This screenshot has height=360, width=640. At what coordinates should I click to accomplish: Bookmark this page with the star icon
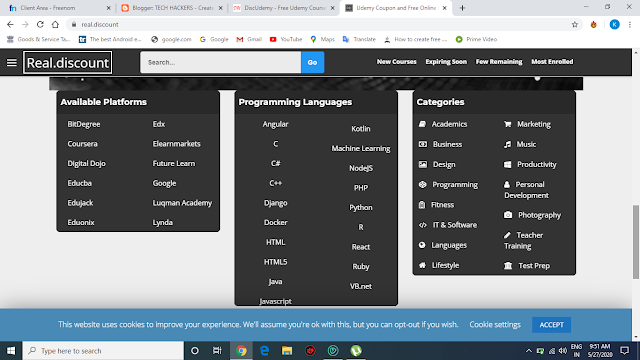pos(575,24)
